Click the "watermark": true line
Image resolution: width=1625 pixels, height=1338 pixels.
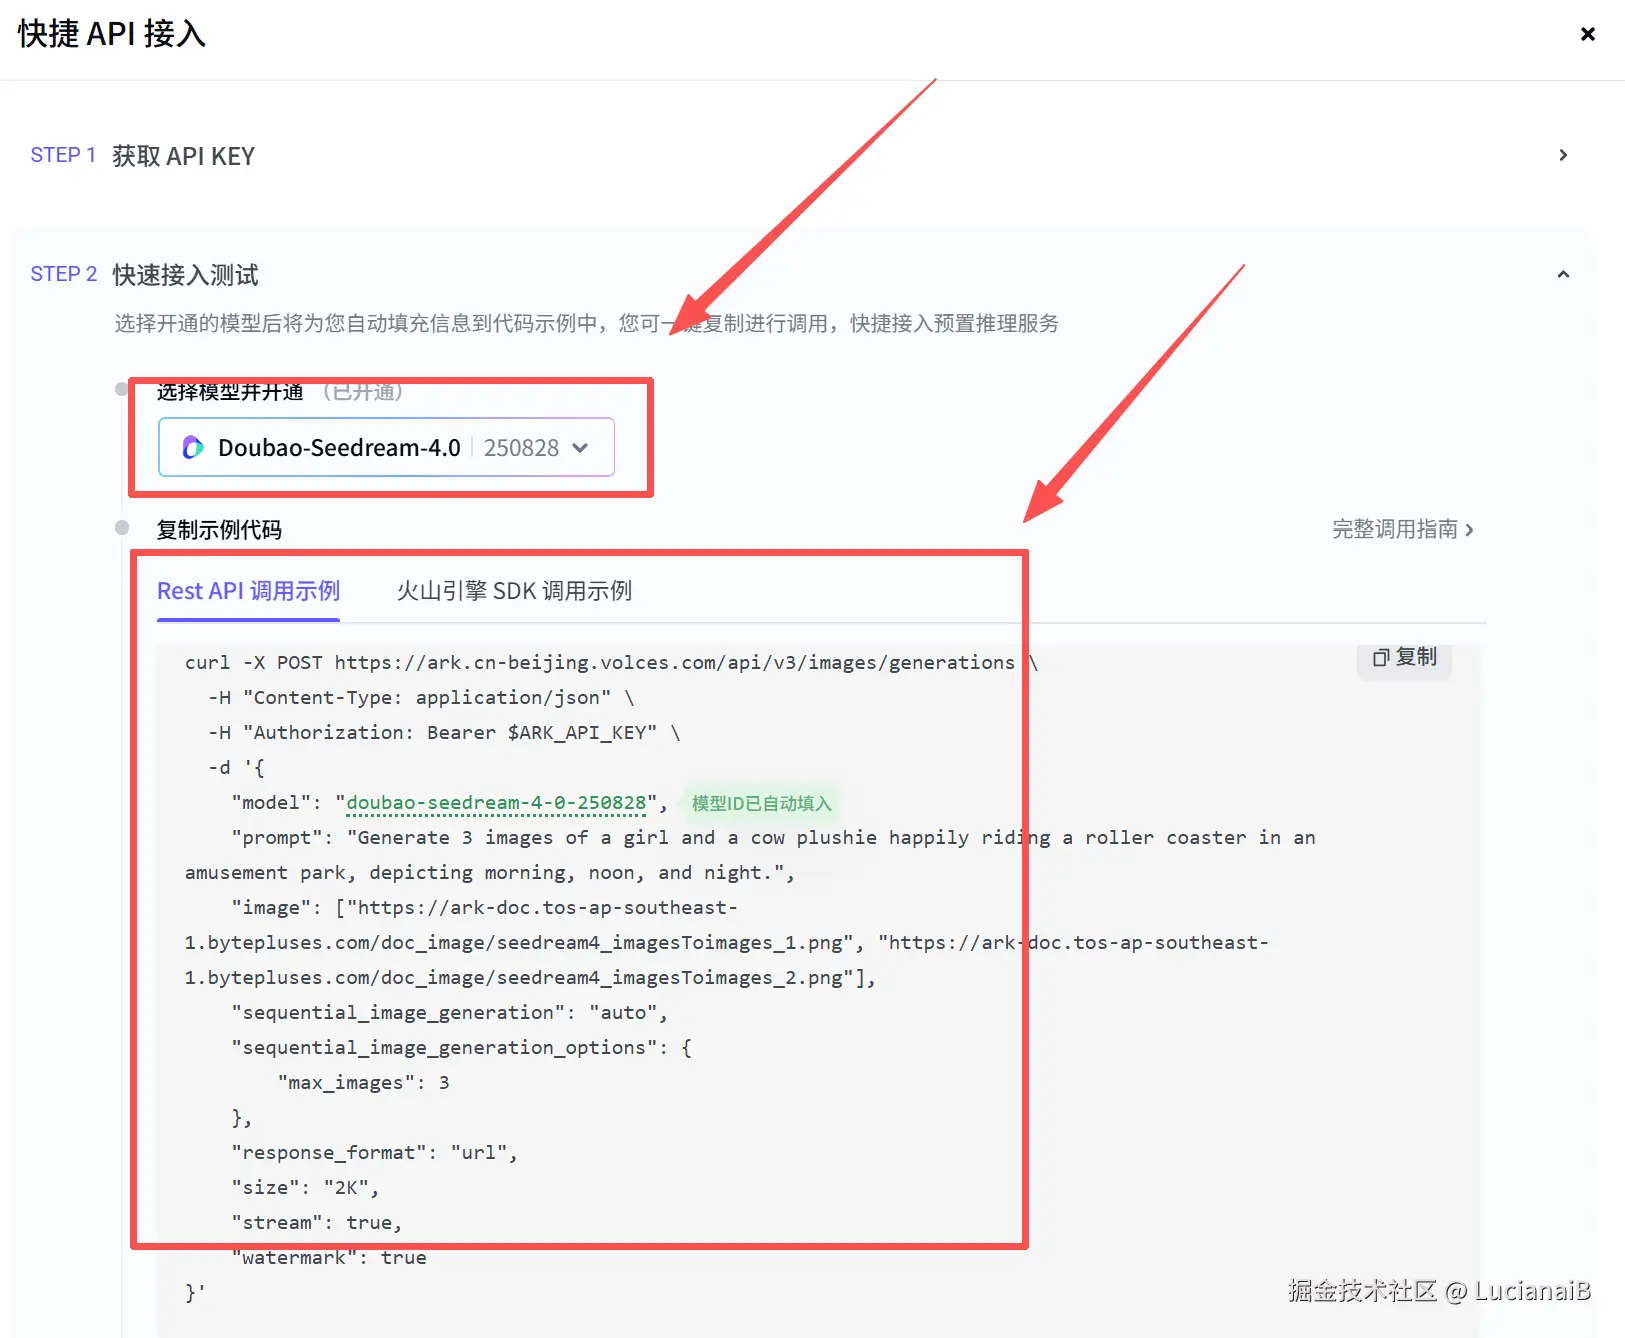pyautogui.click(x=329, y=1257)
